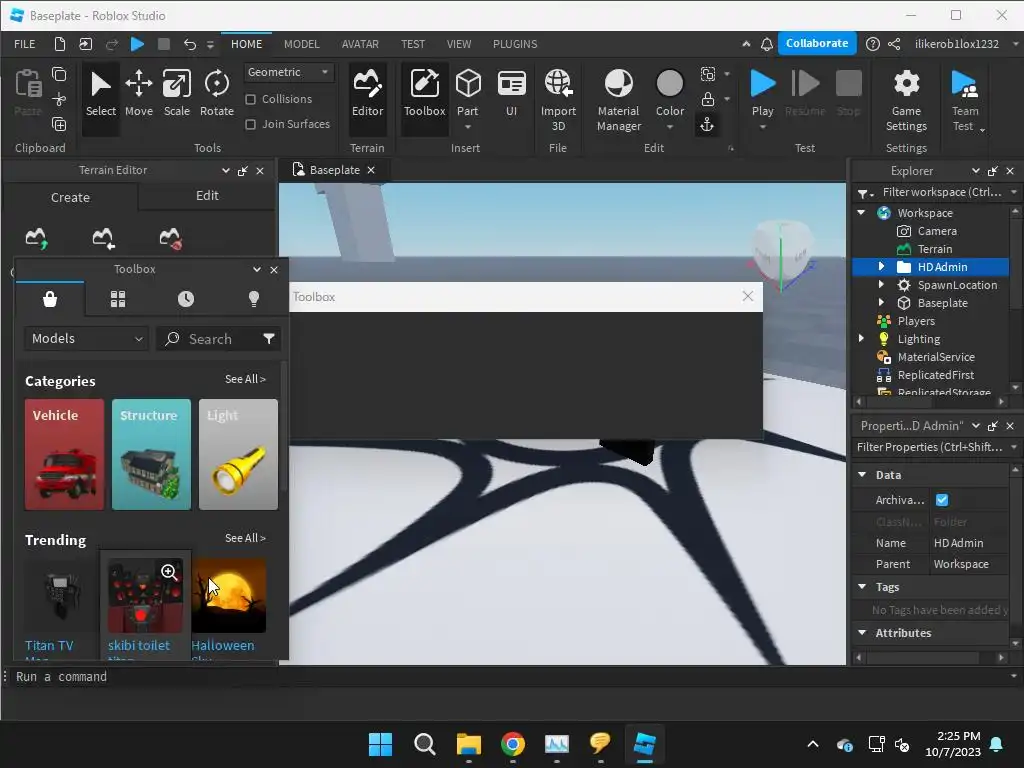
Task: Click the help question mark icon
Action: pos(872,44)
